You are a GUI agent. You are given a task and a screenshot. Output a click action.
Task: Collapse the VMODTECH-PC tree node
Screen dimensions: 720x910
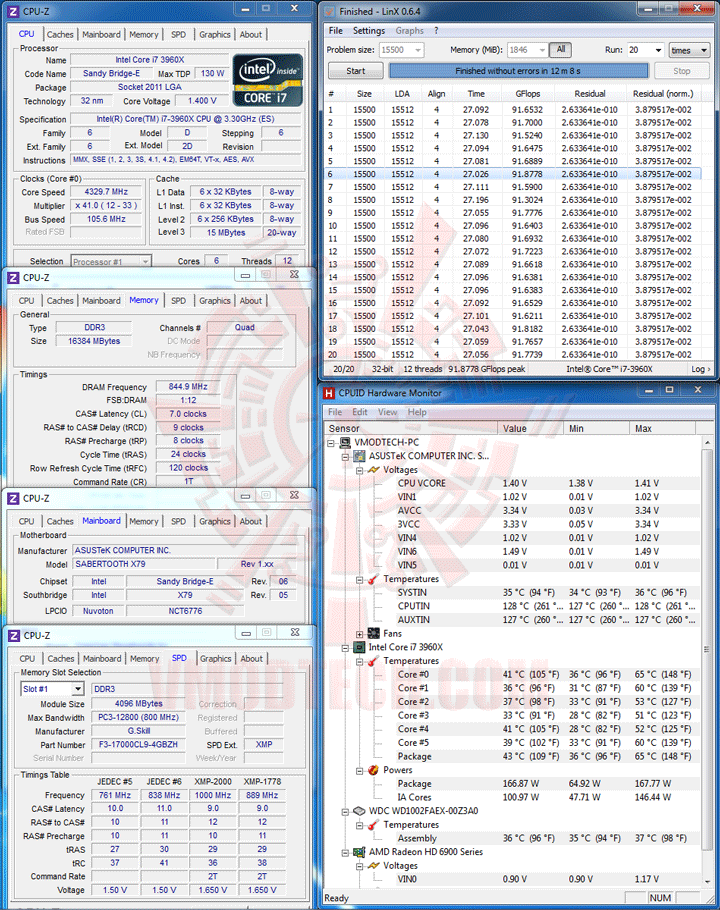click(x=331, y=443)
